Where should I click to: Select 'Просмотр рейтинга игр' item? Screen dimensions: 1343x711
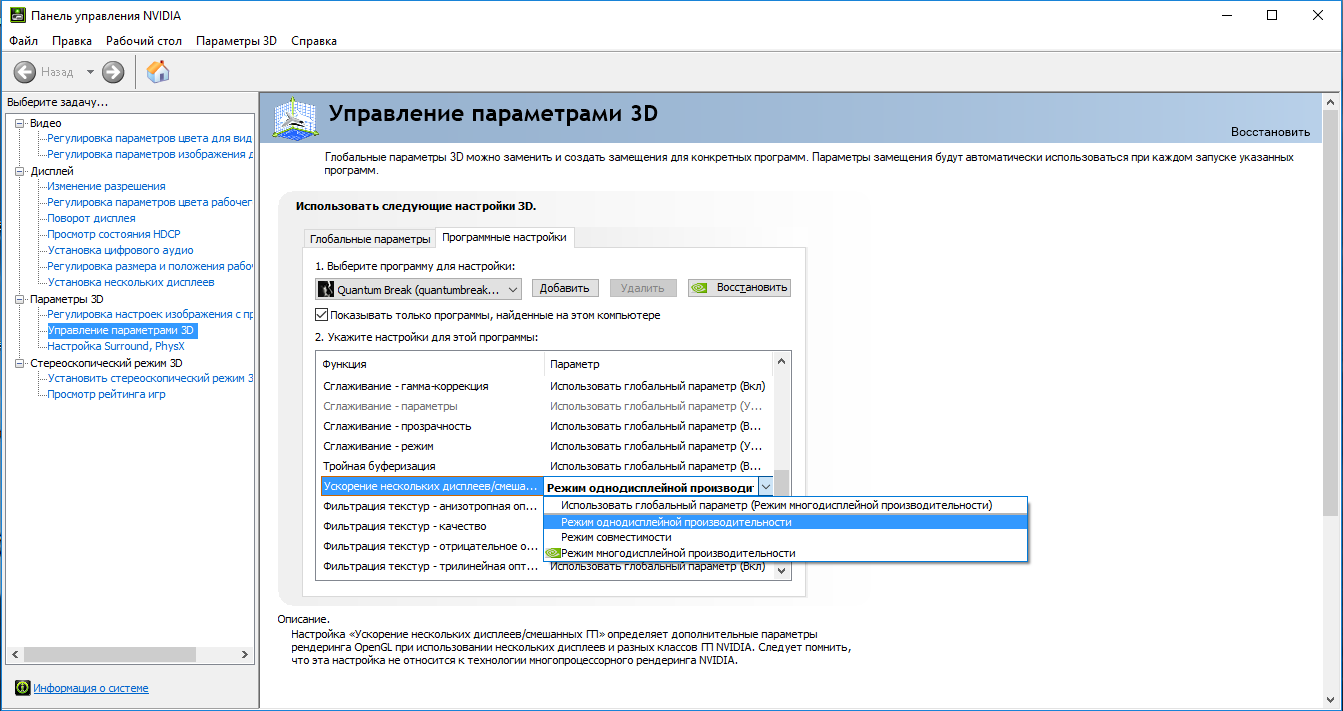106,394
